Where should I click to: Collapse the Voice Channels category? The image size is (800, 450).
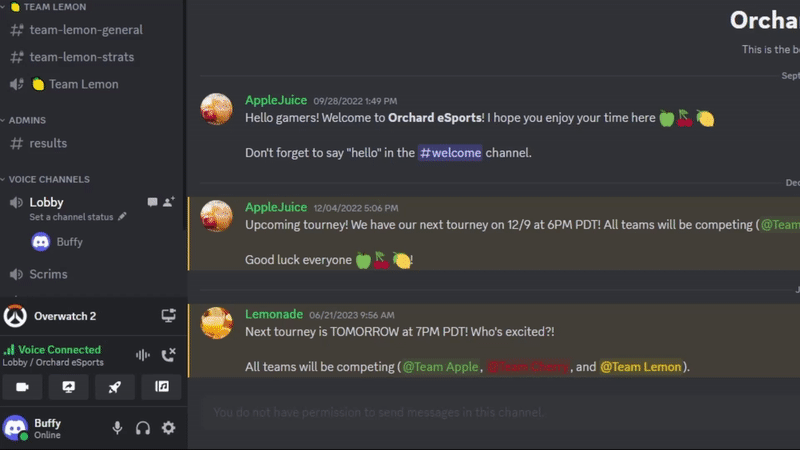[x=48, y=179]
